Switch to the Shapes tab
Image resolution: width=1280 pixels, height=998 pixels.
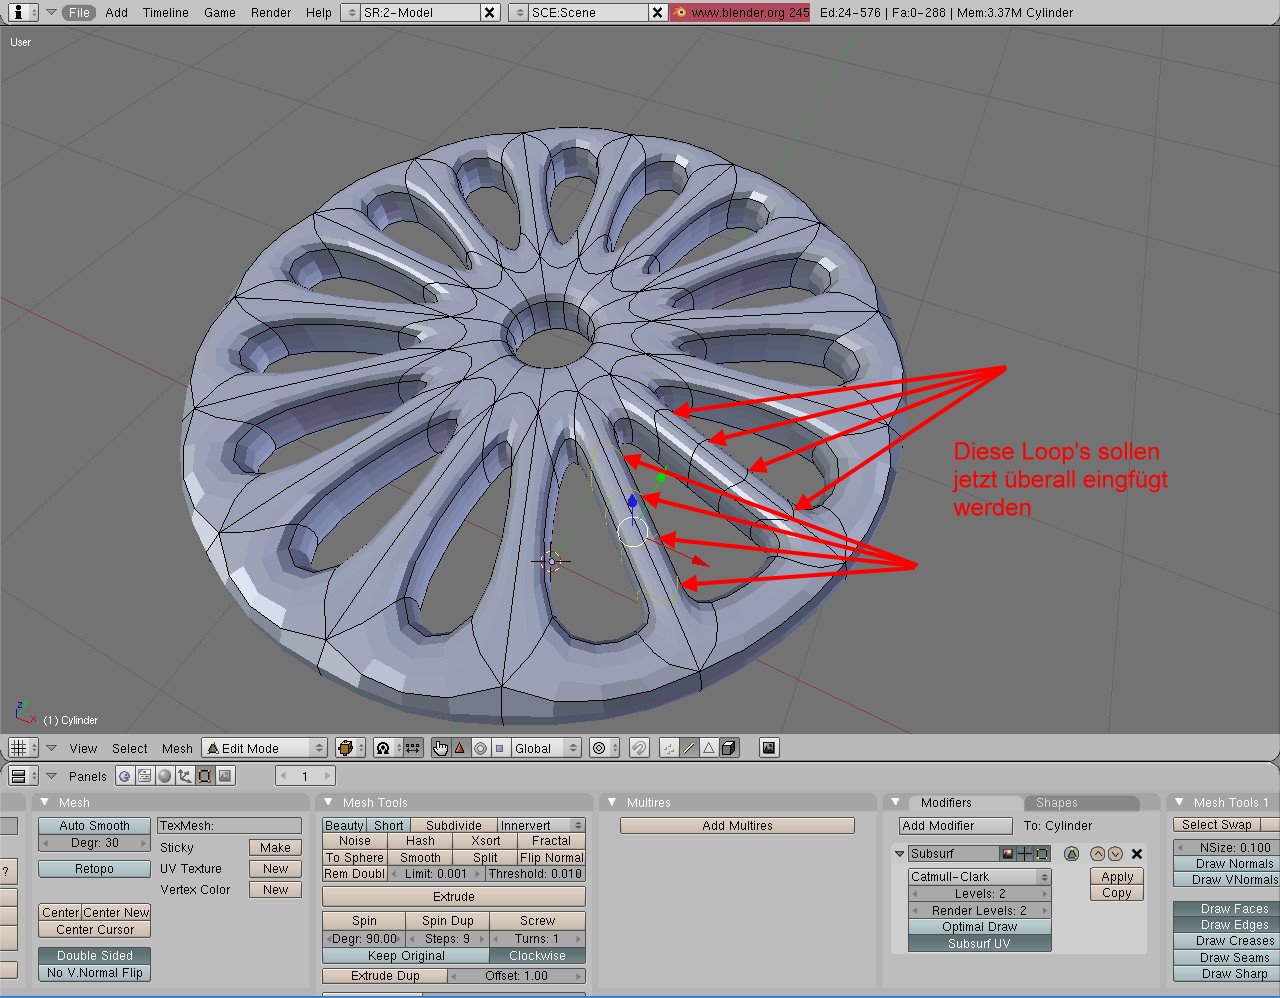pos(1057,803)
